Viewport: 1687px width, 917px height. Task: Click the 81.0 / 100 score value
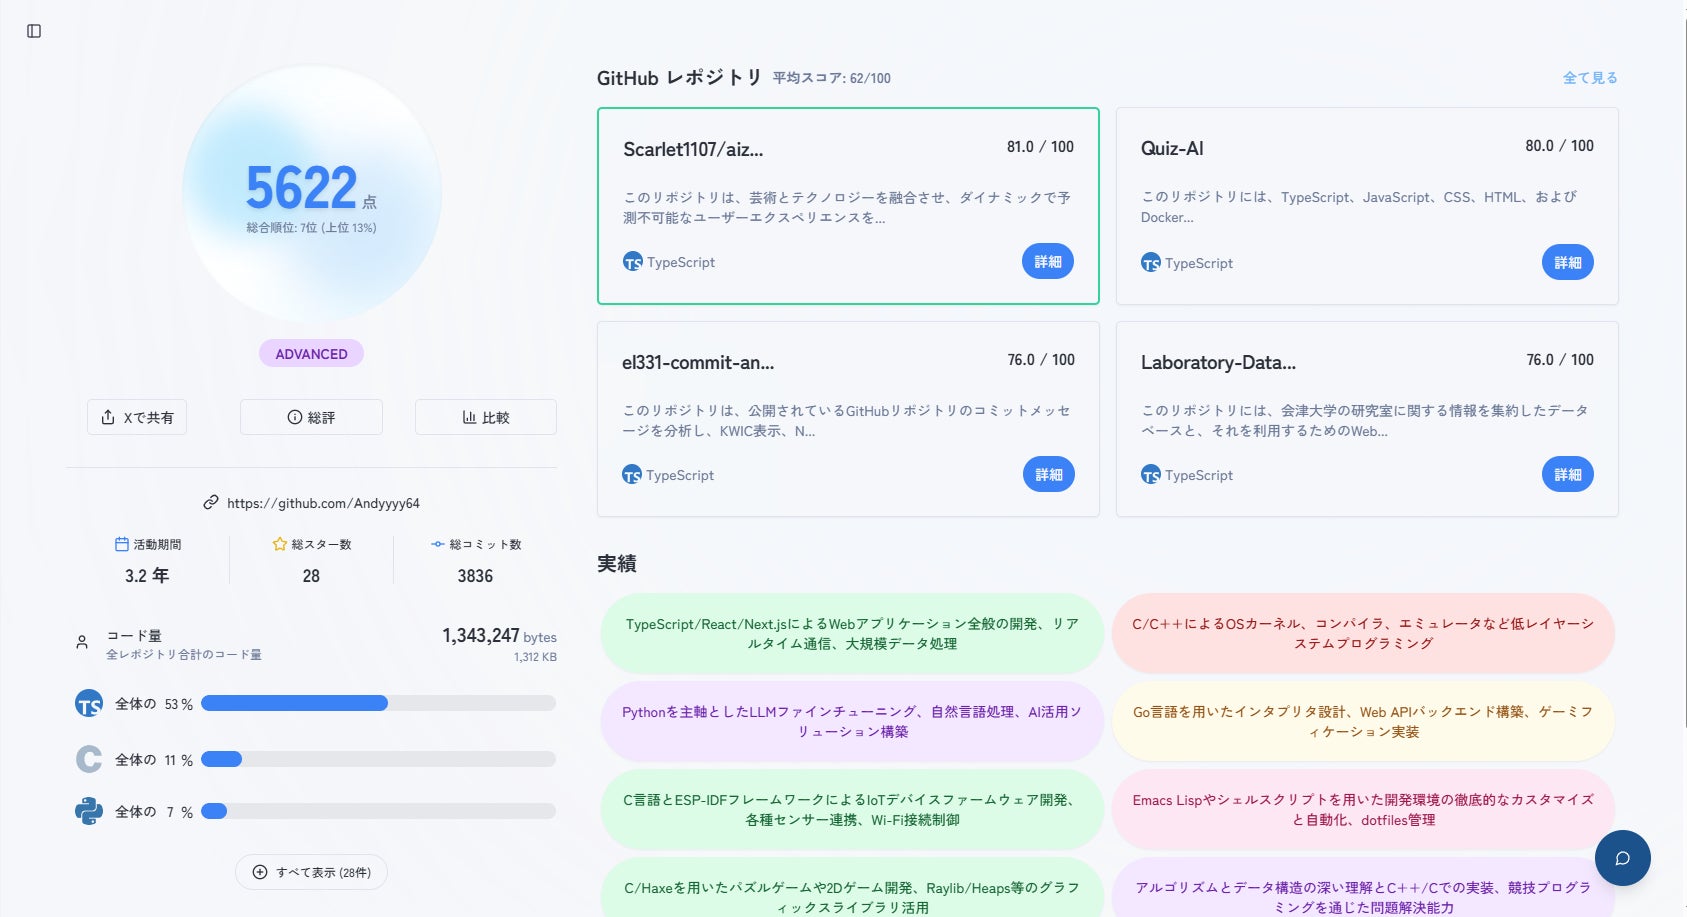1040,147
